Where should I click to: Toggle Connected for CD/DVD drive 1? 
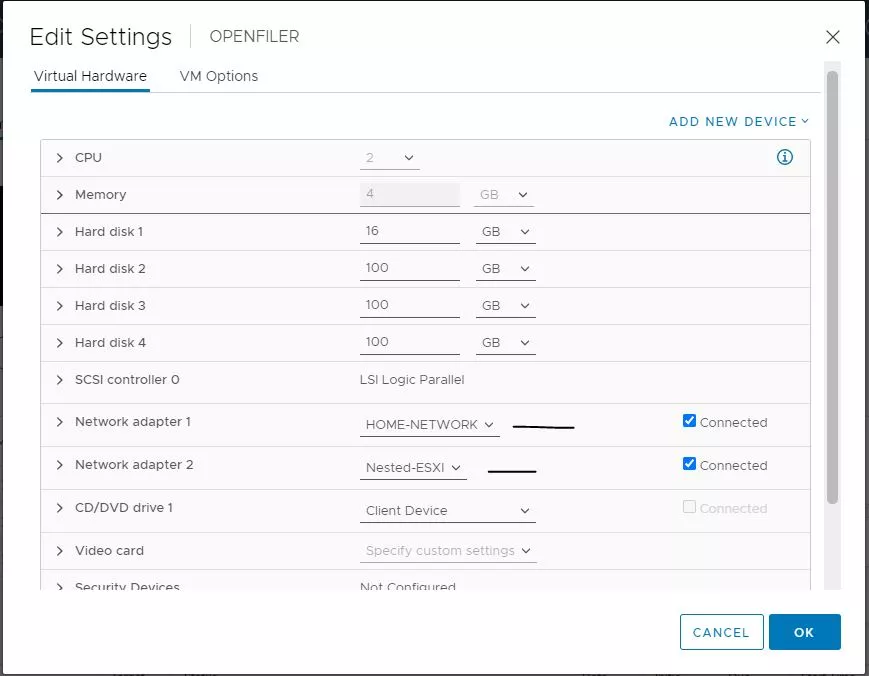[x=689, y=507]
